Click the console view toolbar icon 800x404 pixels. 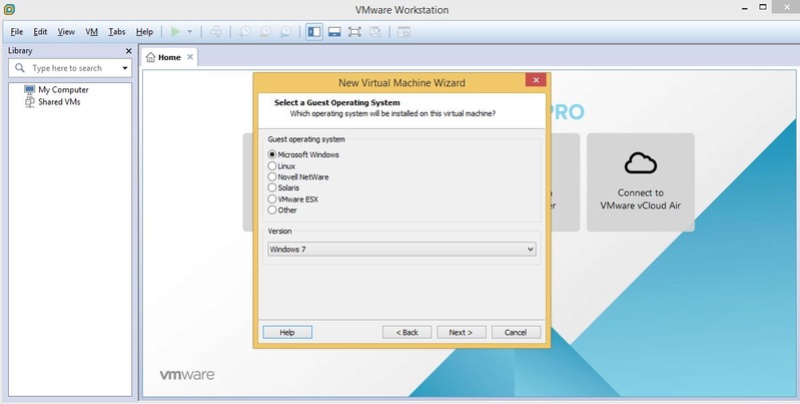[404, 32]
